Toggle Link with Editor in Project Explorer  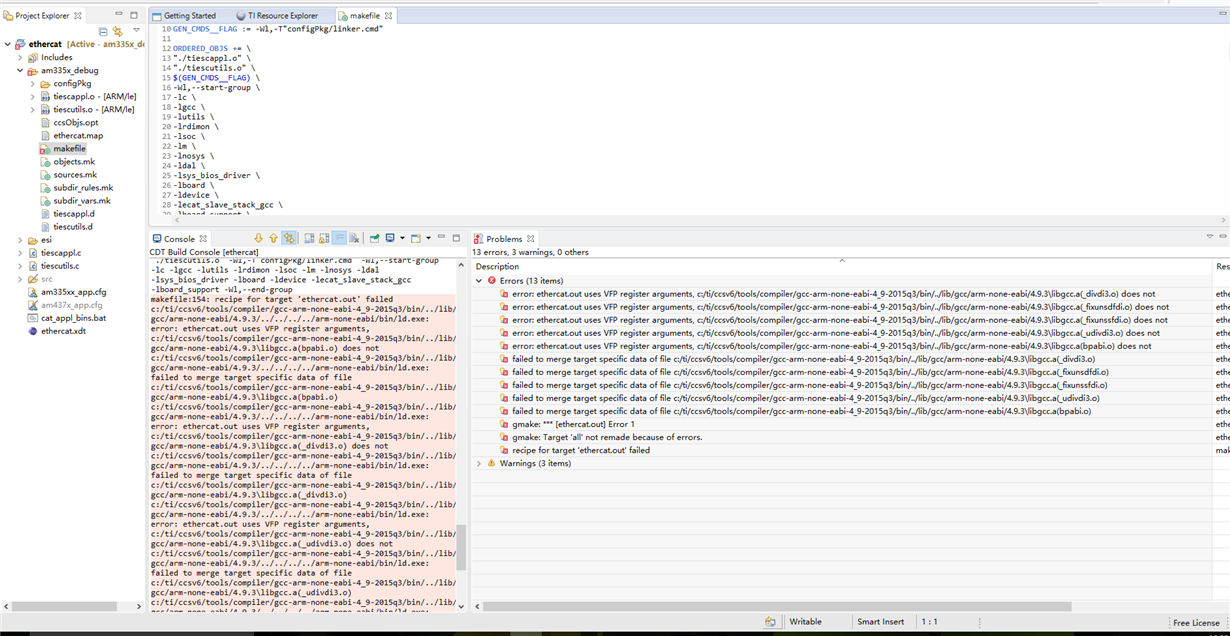(x=118, y=31)
